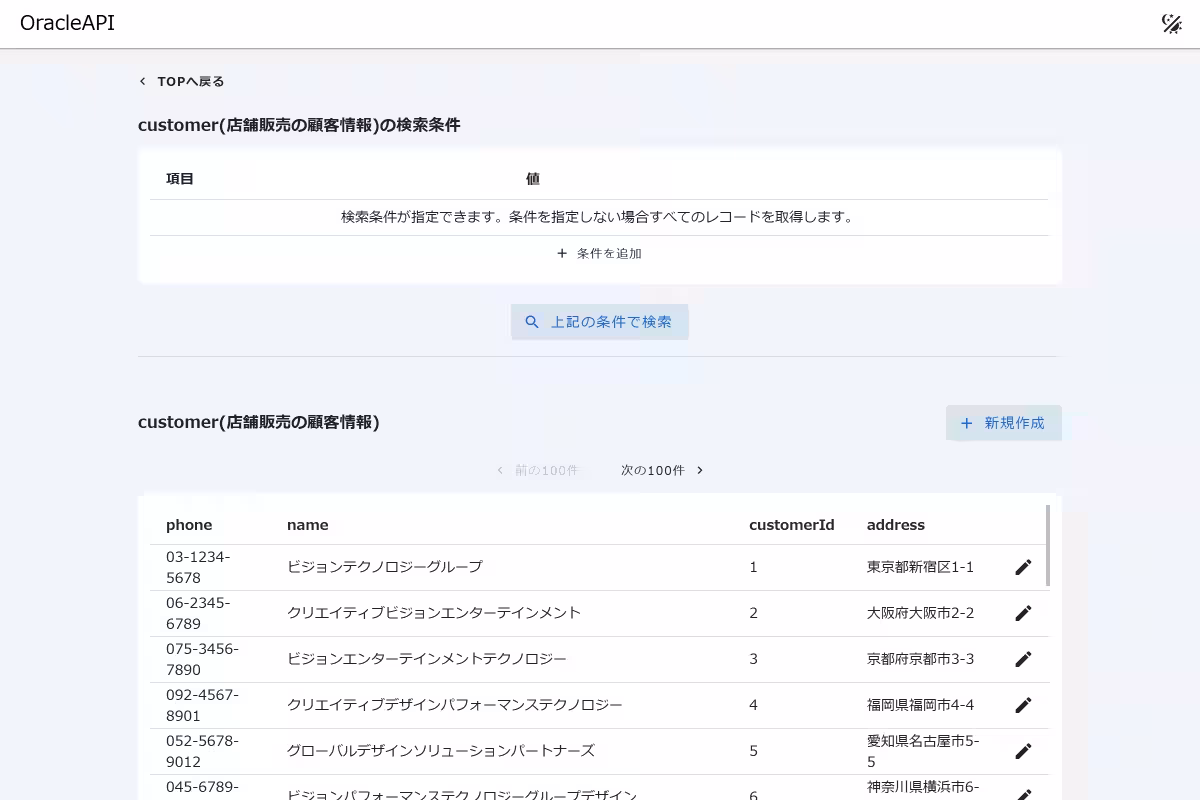
Task: Click the magnifier icon on the search button
Action: click(532, 322)
